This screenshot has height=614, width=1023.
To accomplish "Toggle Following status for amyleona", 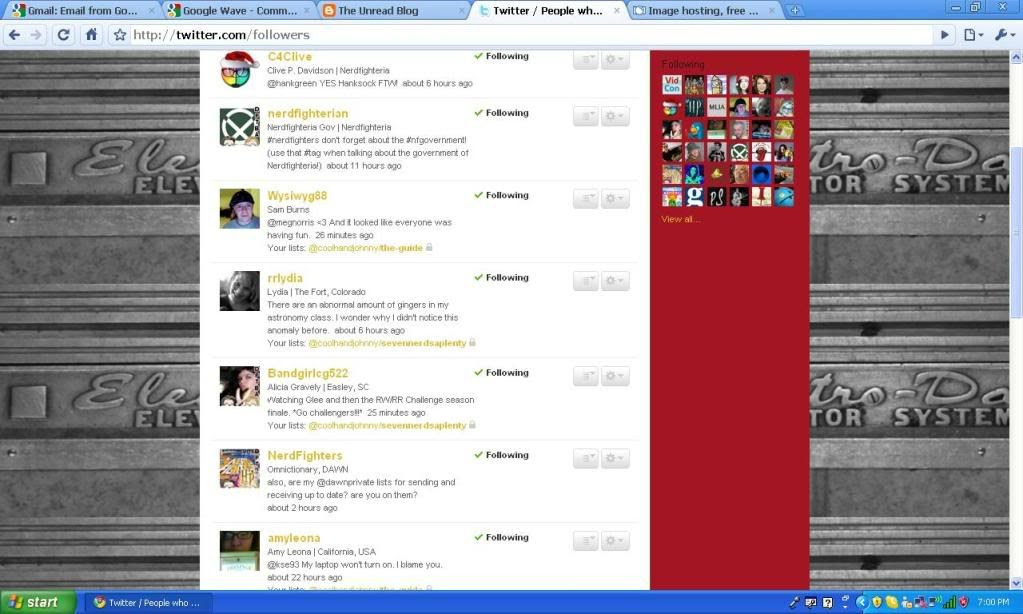I will tap(501, 537).
